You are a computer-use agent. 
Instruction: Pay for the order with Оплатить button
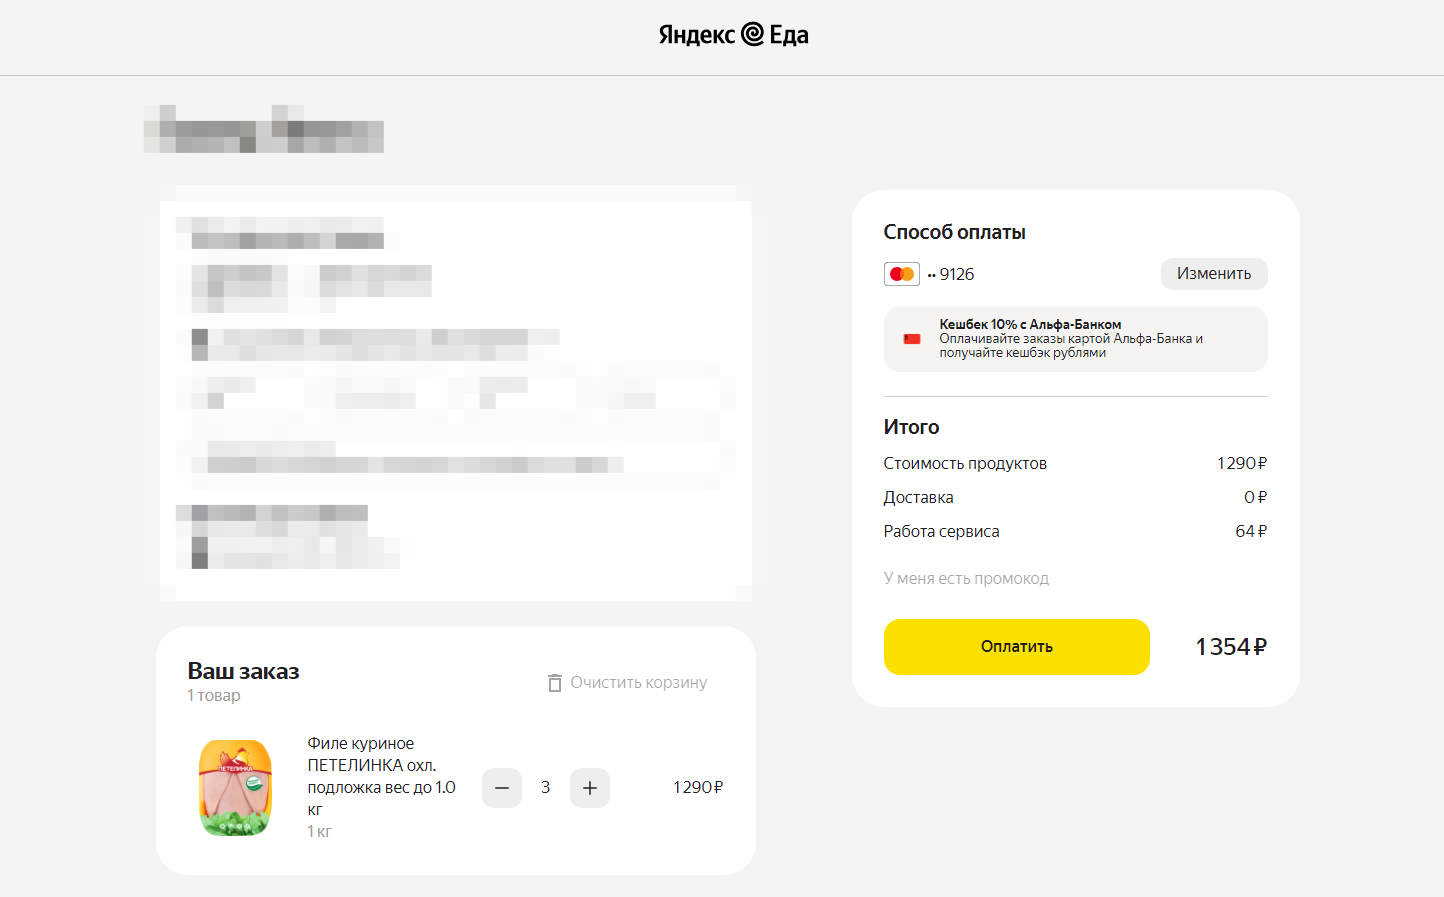point(1017,647)
